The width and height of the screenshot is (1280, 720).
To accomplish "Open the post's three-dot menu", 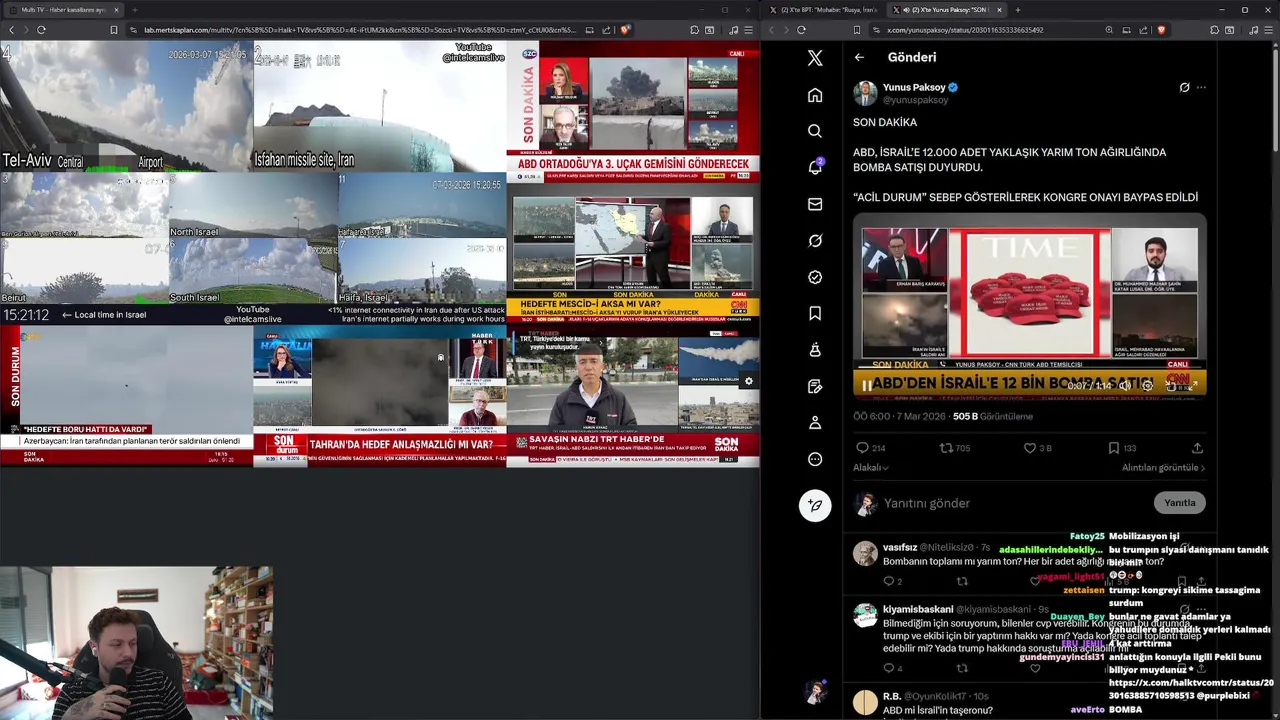I will click(x=1201, y=87).
